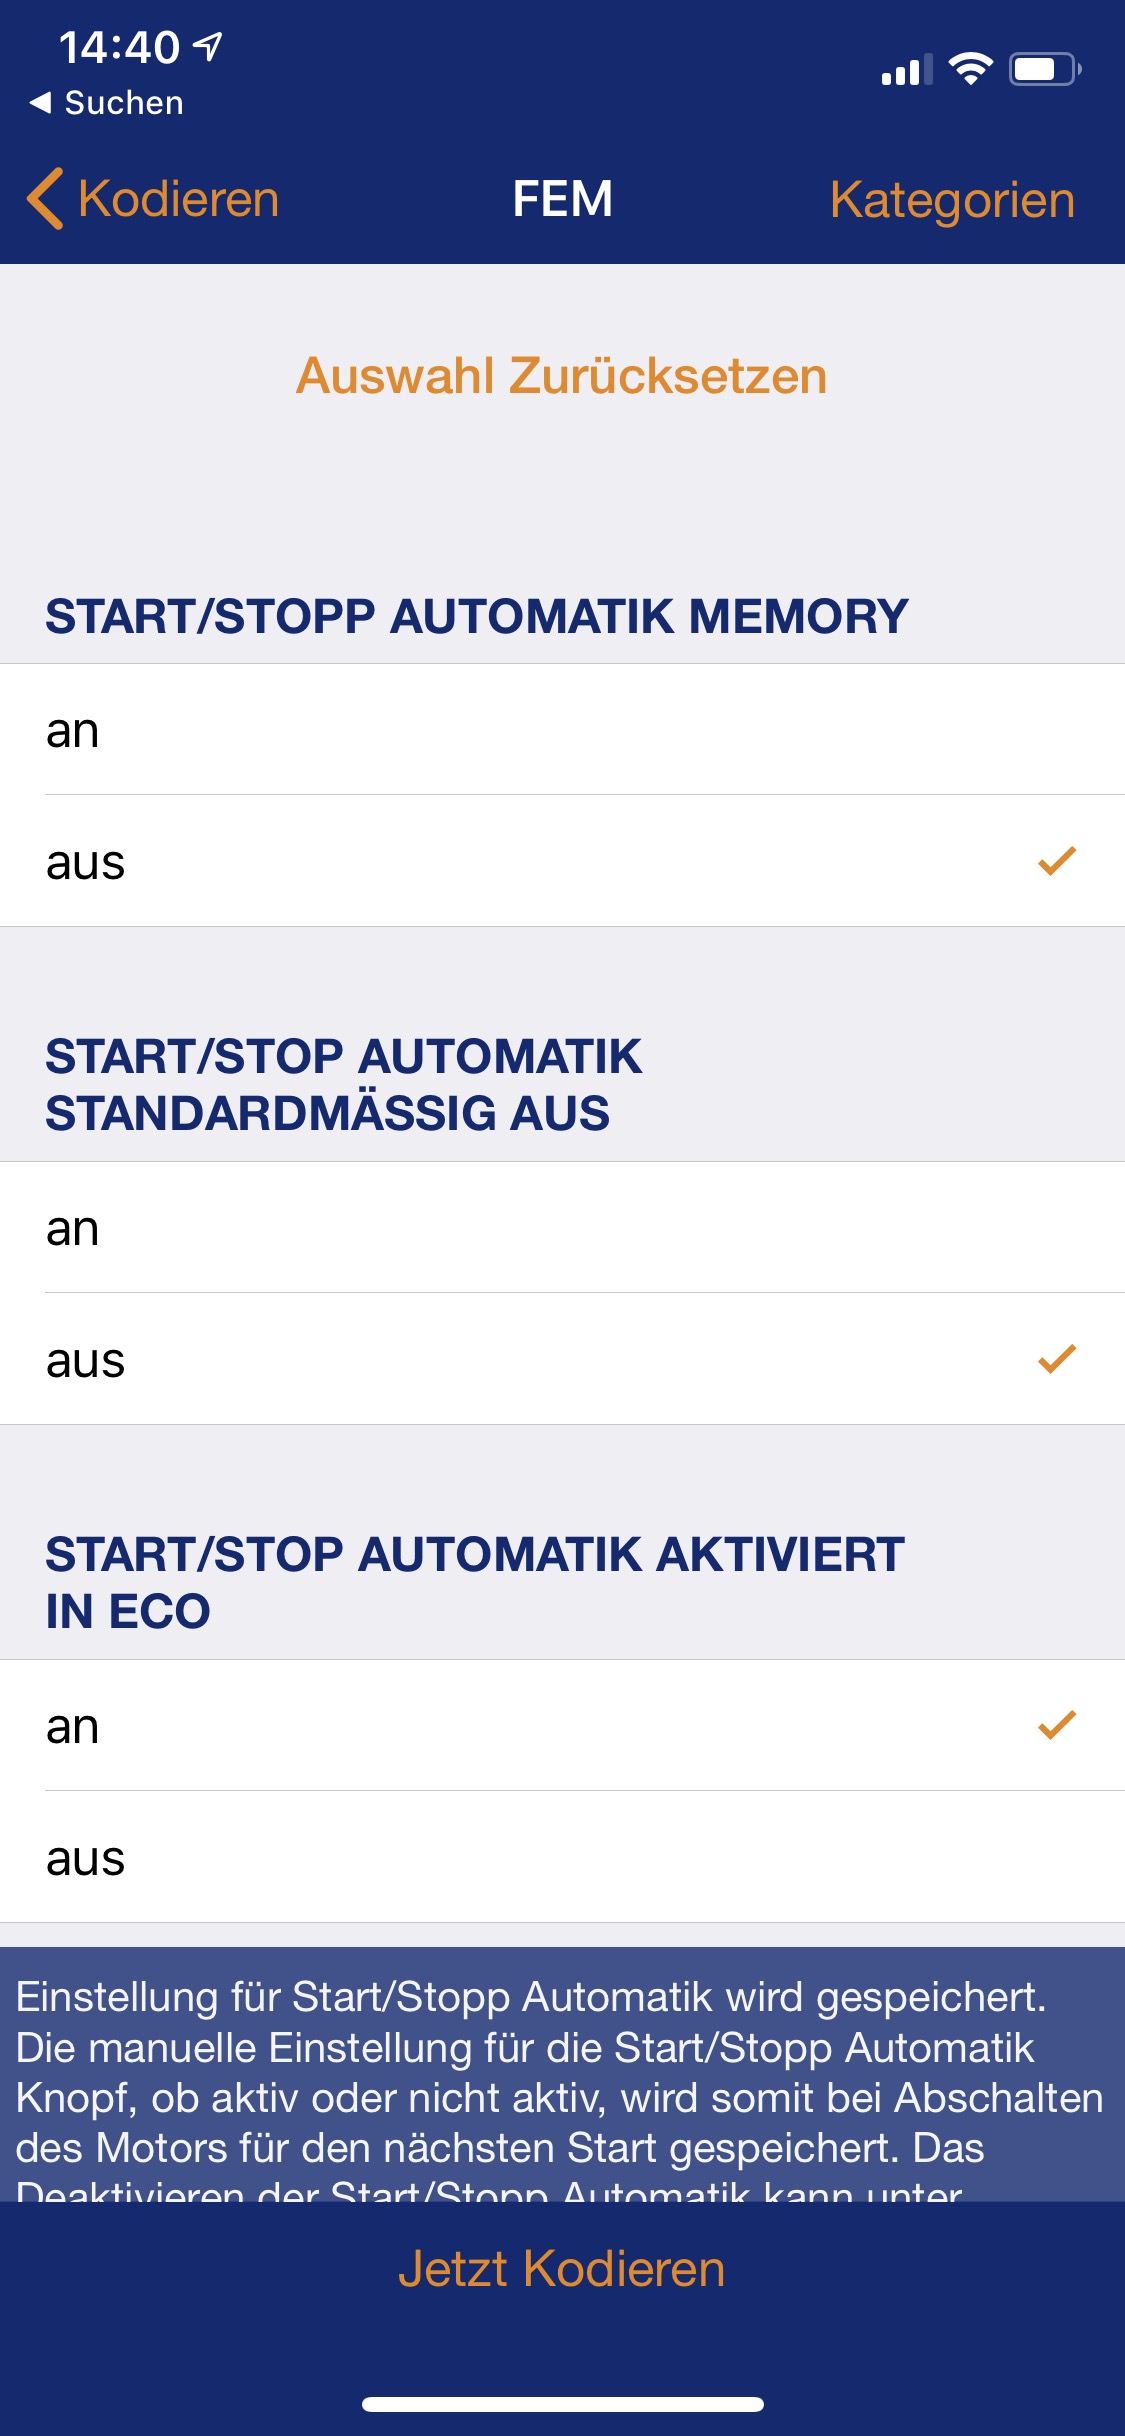Tap the checkmark in Aktiviert in ECO section
The width and height of the screenshot is (1125, 2436).
(x=1056, y=1725)
